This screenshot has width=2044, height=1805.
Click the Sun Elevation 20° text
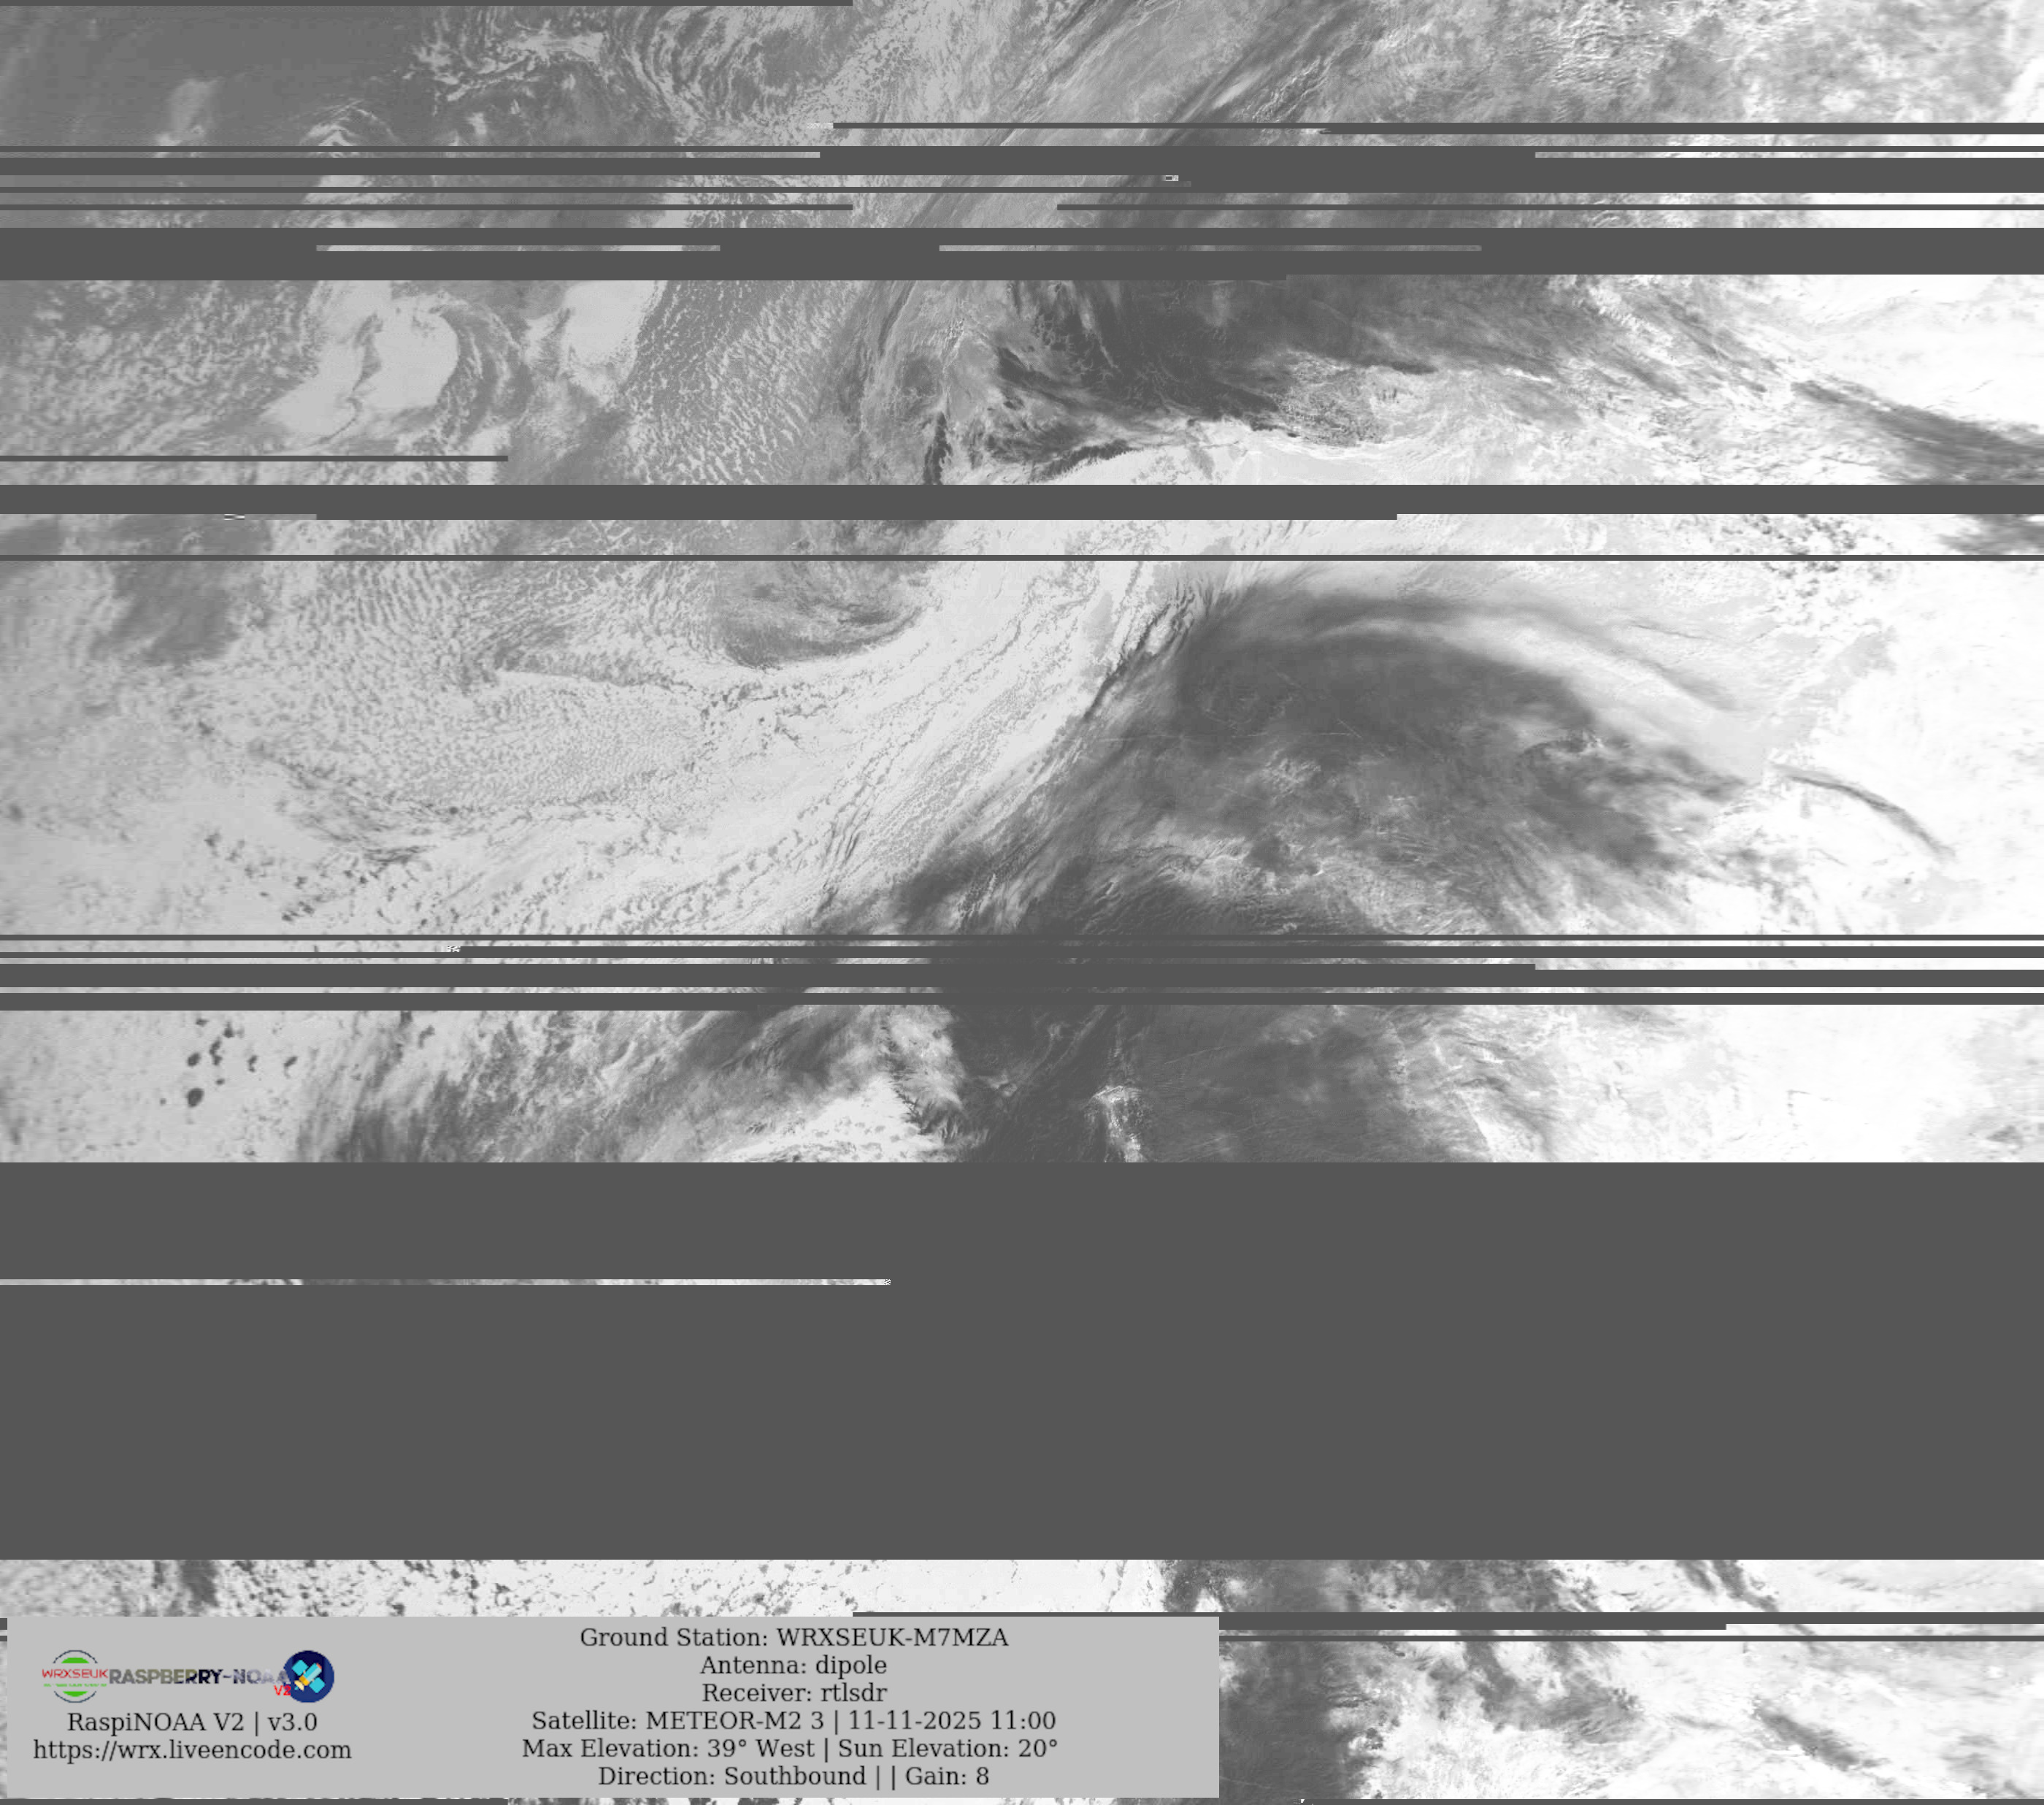[947, 1748]
